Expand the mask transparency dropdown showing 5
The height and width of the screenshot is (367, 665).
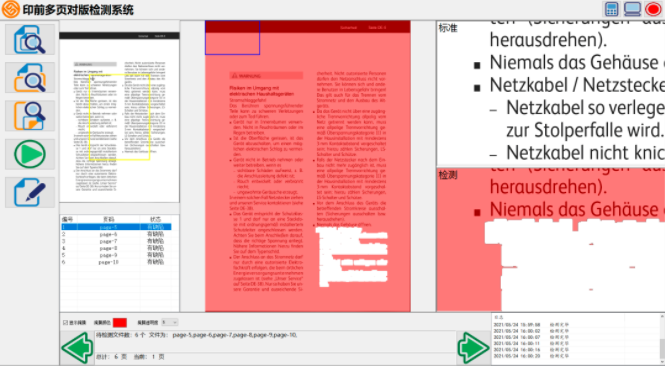pos(169,322)
